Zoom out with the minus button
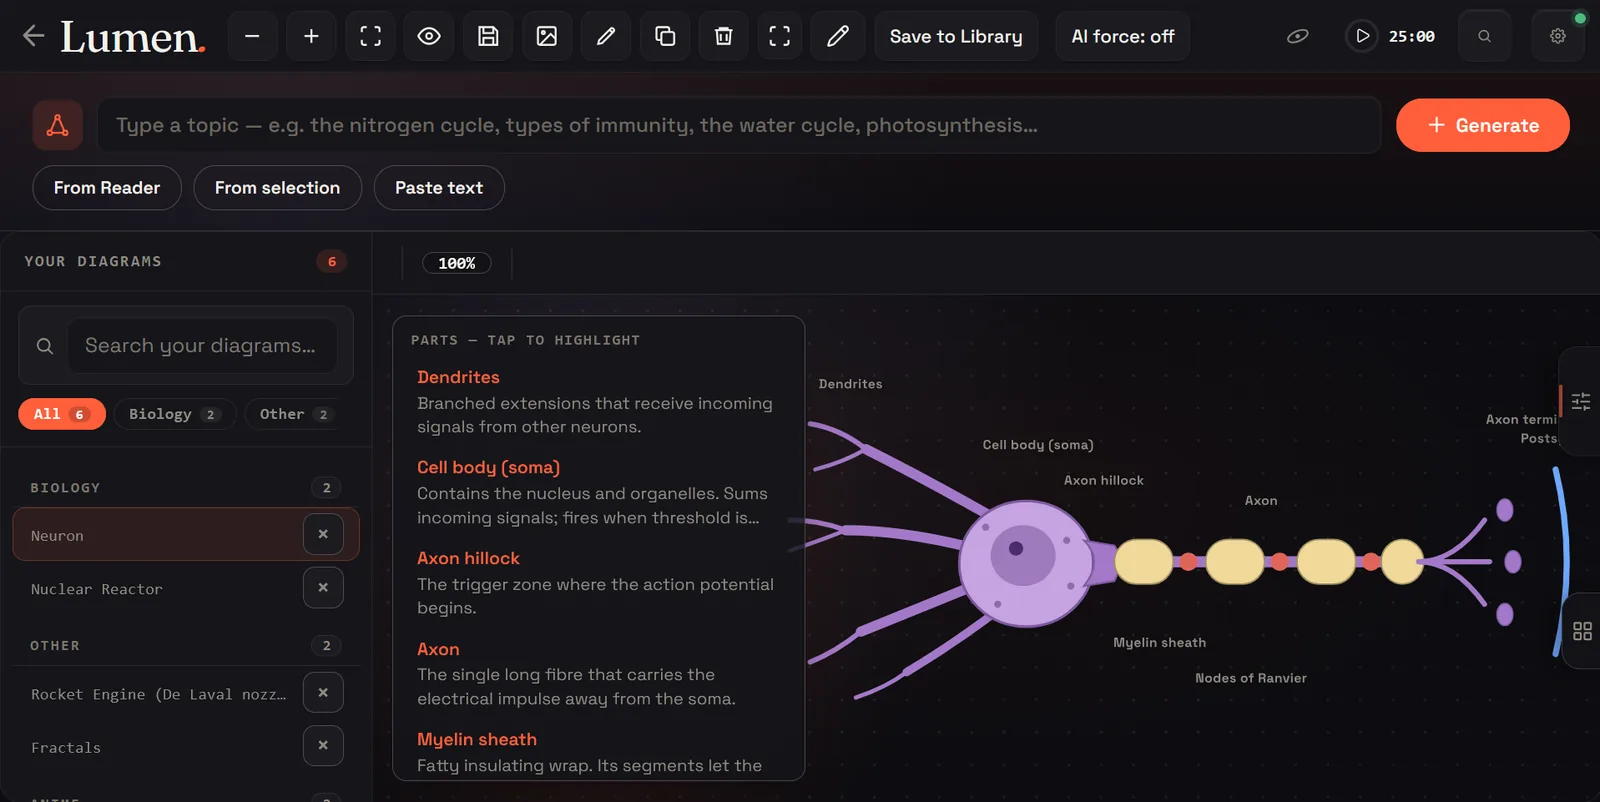The height and width of the screenshot is (802, 1600). (x=253, y=36)
